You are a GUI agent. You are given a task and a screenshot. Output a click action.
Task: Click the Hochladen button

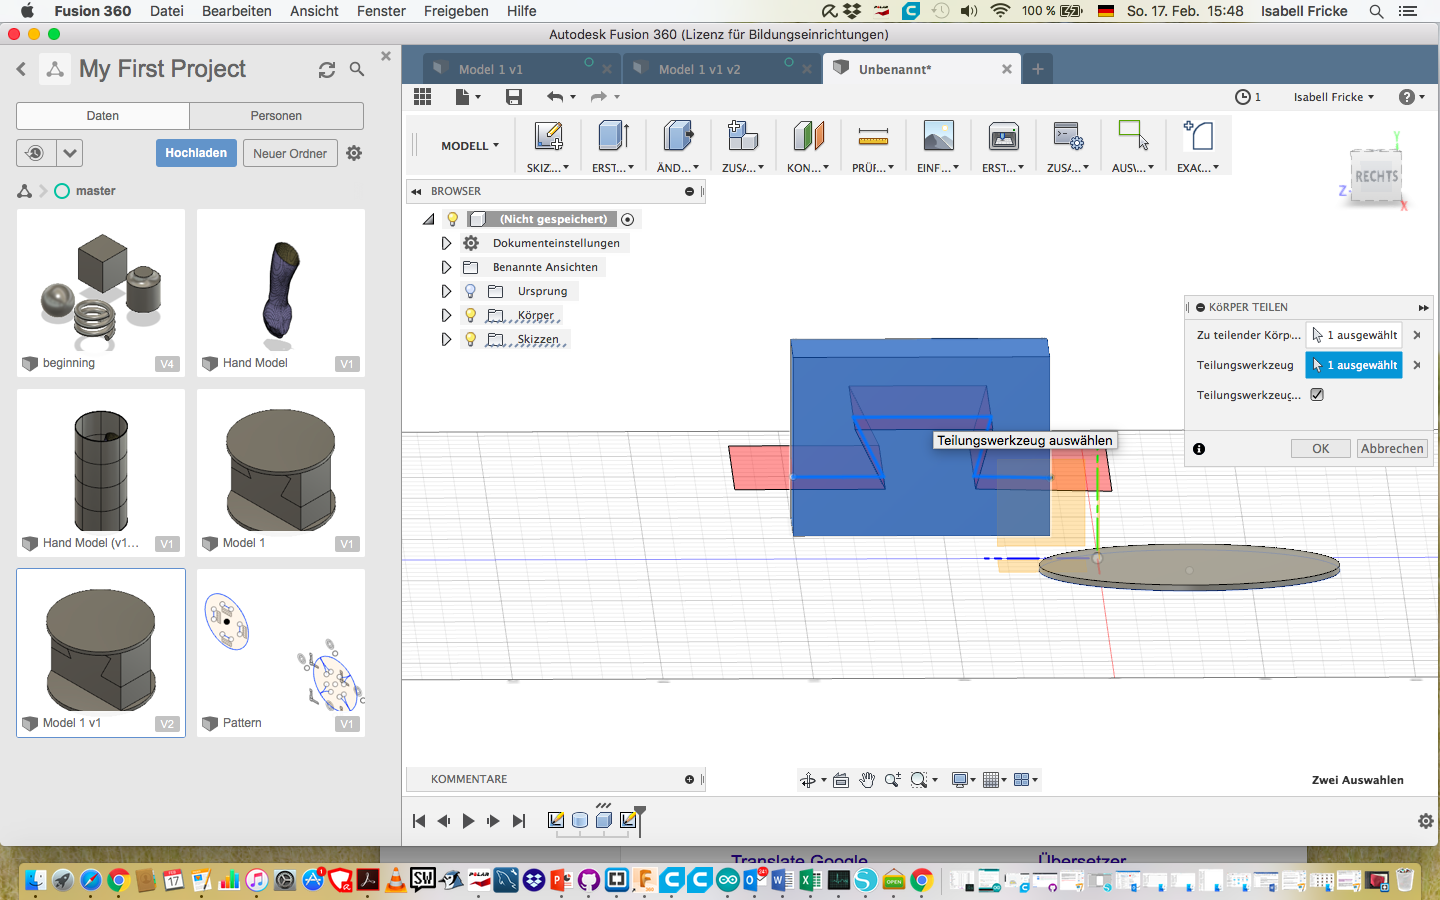[x=196, y=153]
